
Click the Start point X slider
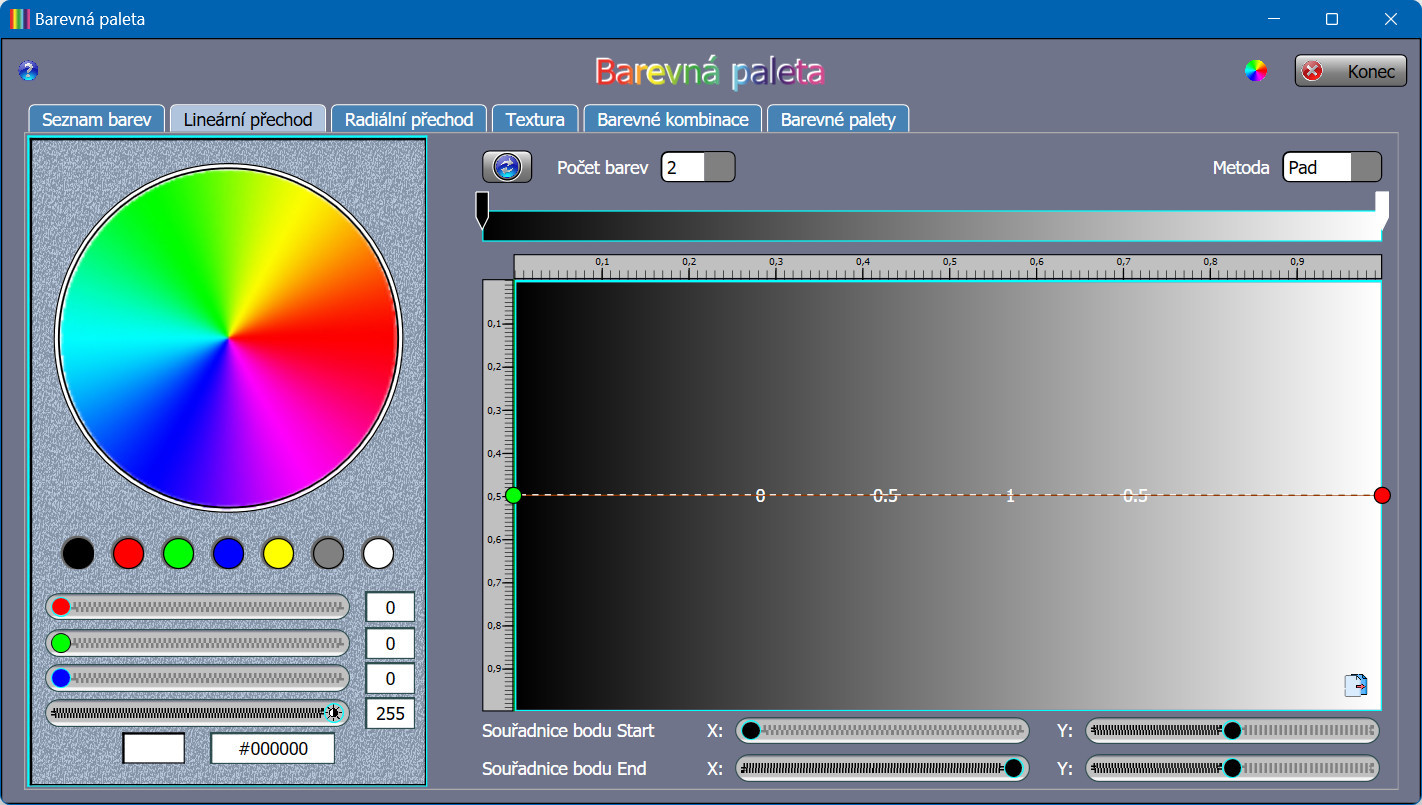[882, 731]
